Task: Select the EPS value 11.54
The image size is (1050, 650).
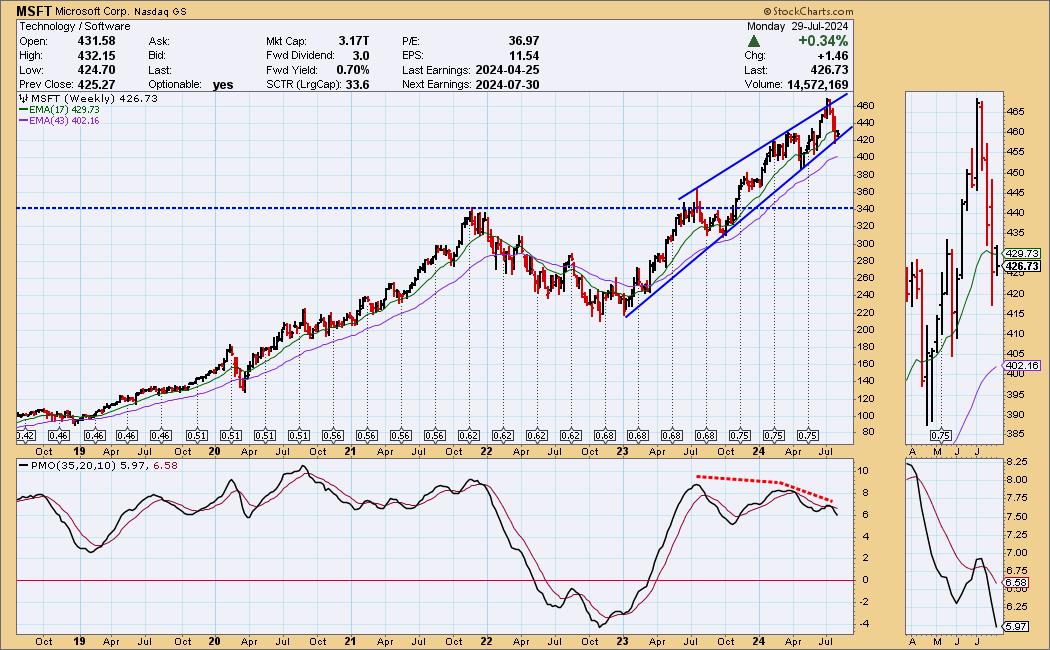Action: pos(524,56)
